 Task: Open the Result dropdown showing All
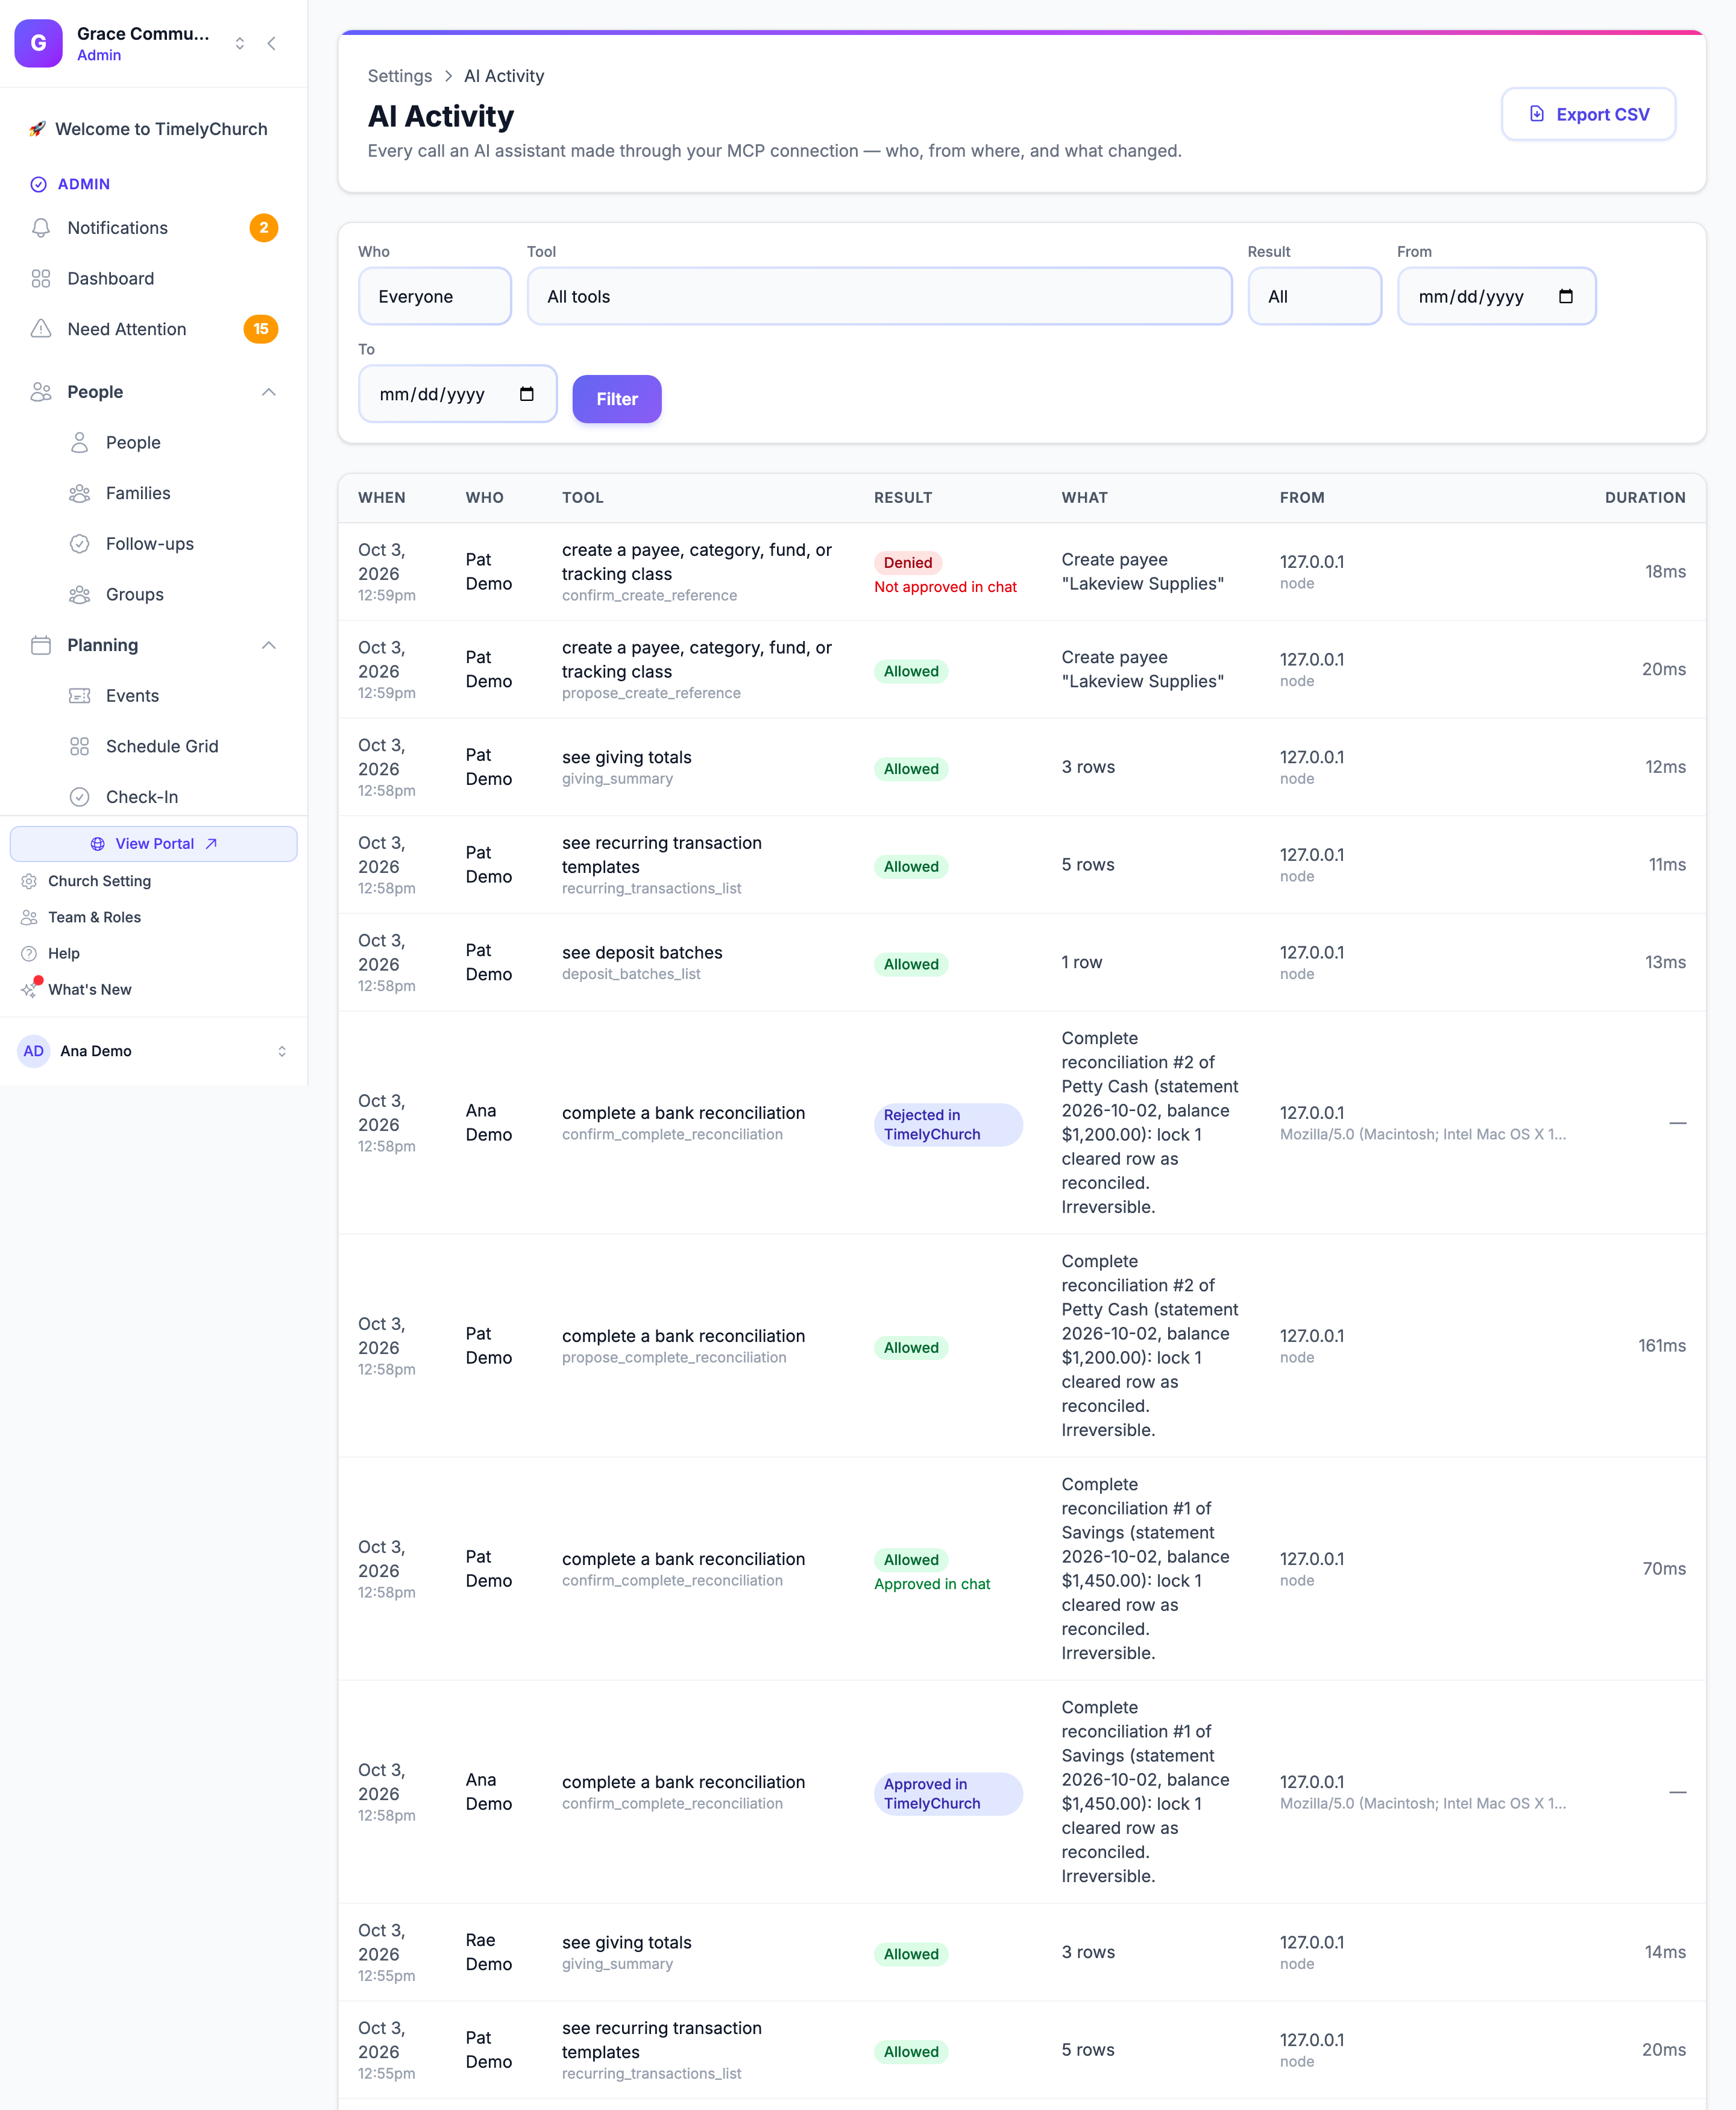point(1314,296)
